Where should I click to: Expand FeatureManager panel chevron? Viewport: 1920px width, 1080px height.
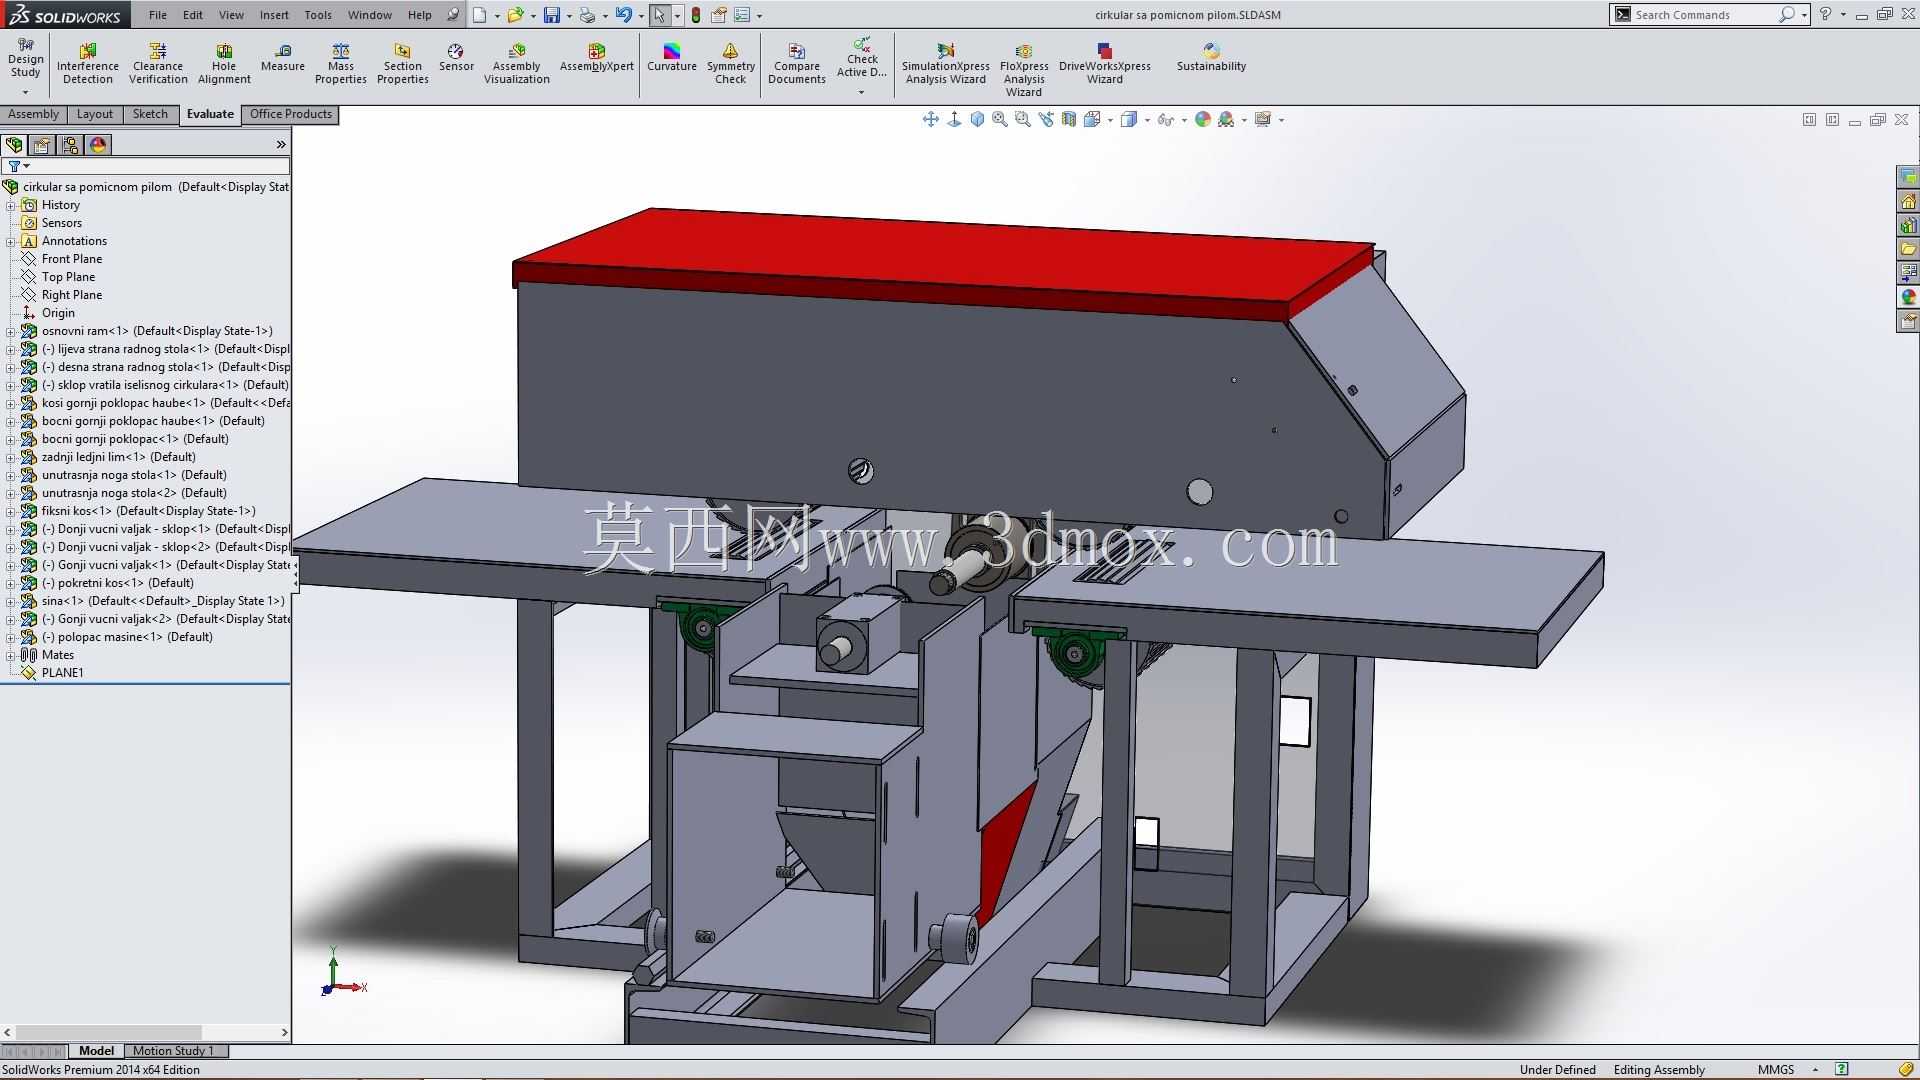281,145
